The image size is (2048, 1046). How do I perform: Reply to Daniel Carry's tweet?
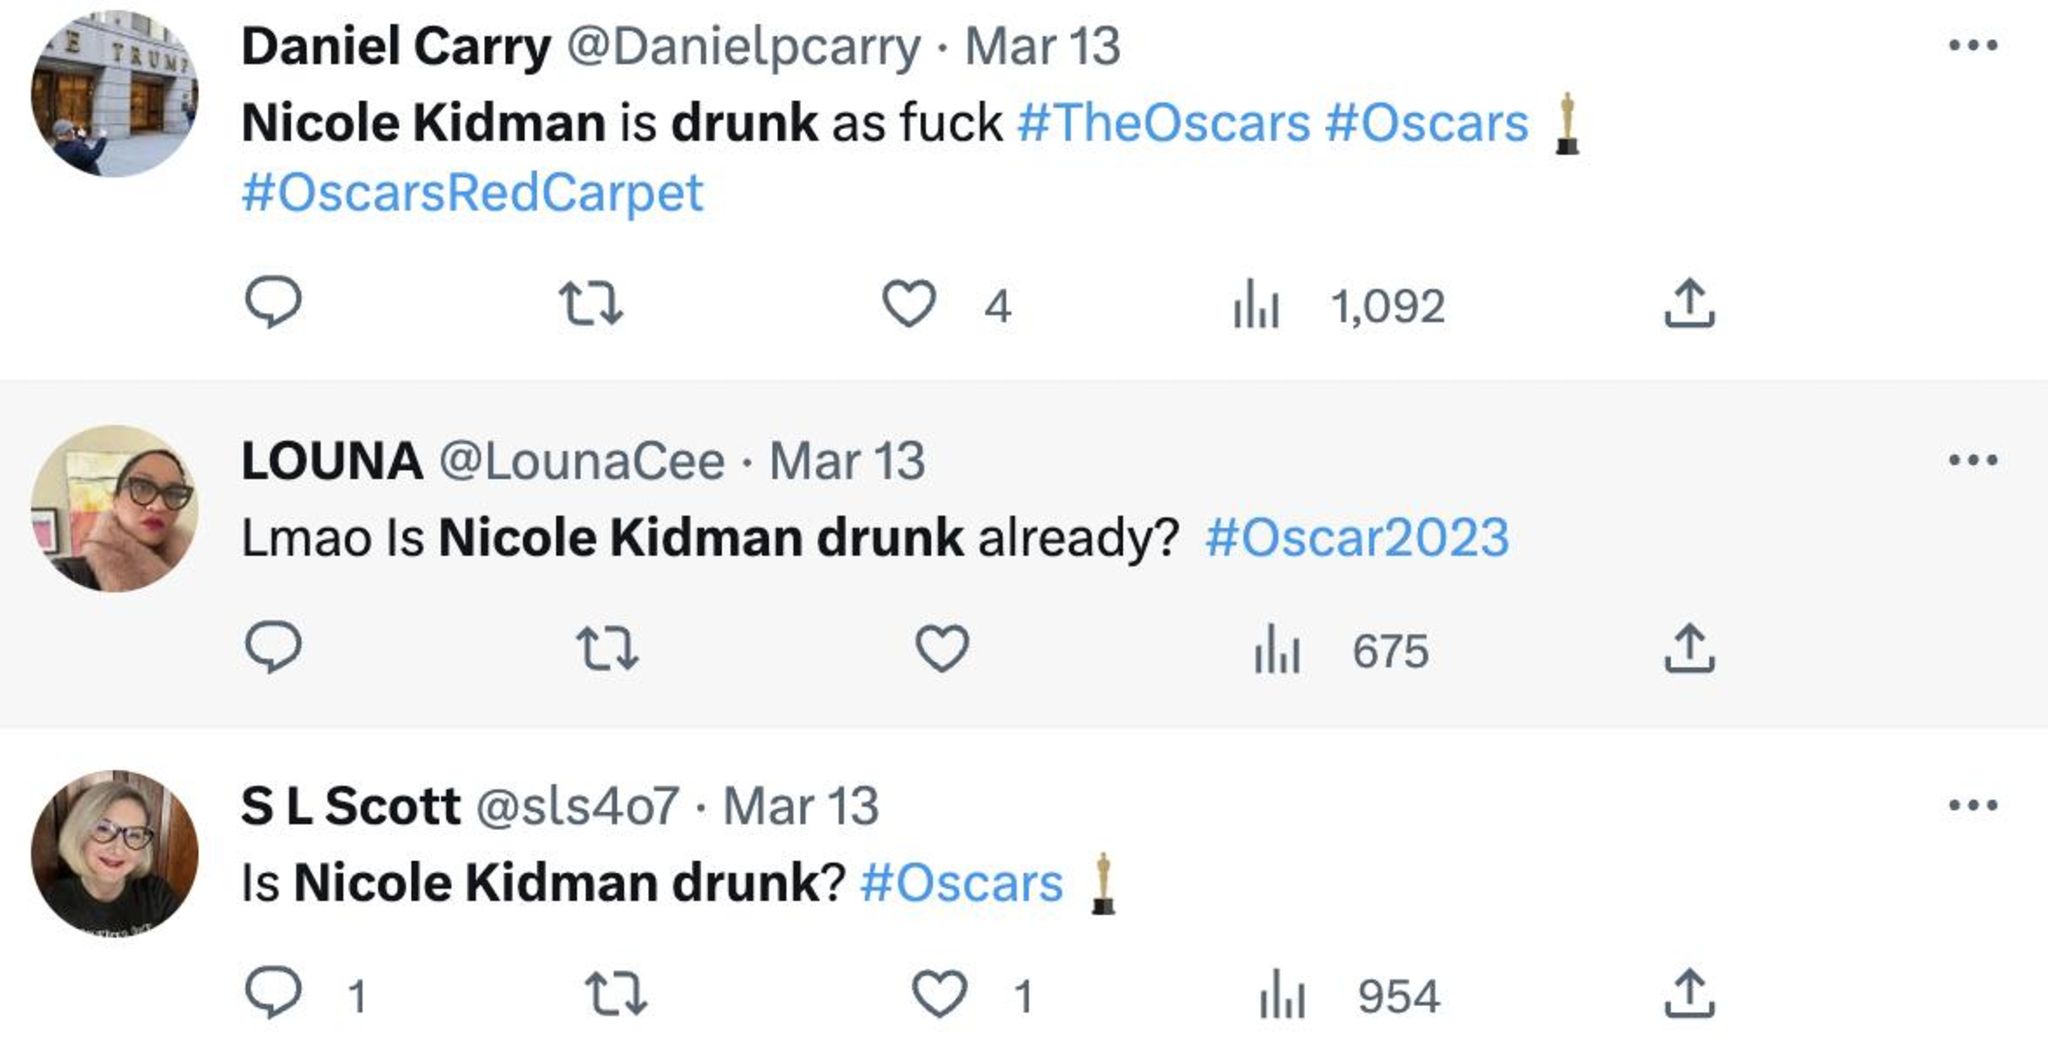coord(273,302)
